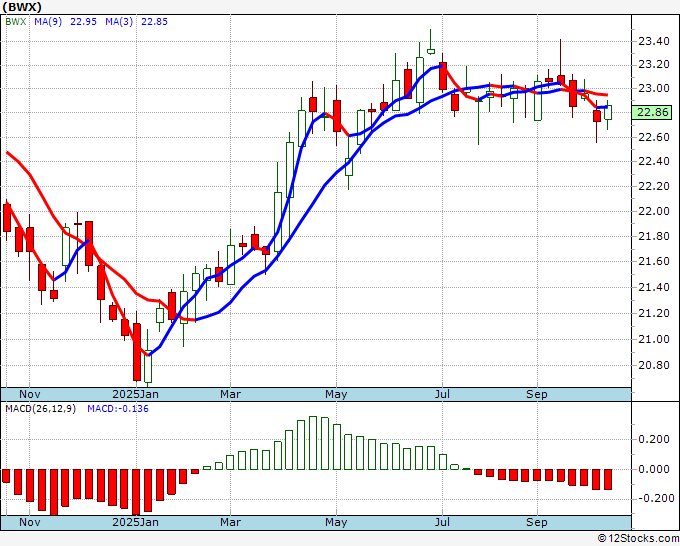Click 2025Jan on the MACD time axis
680x546 pixels.
click(136, 522)
